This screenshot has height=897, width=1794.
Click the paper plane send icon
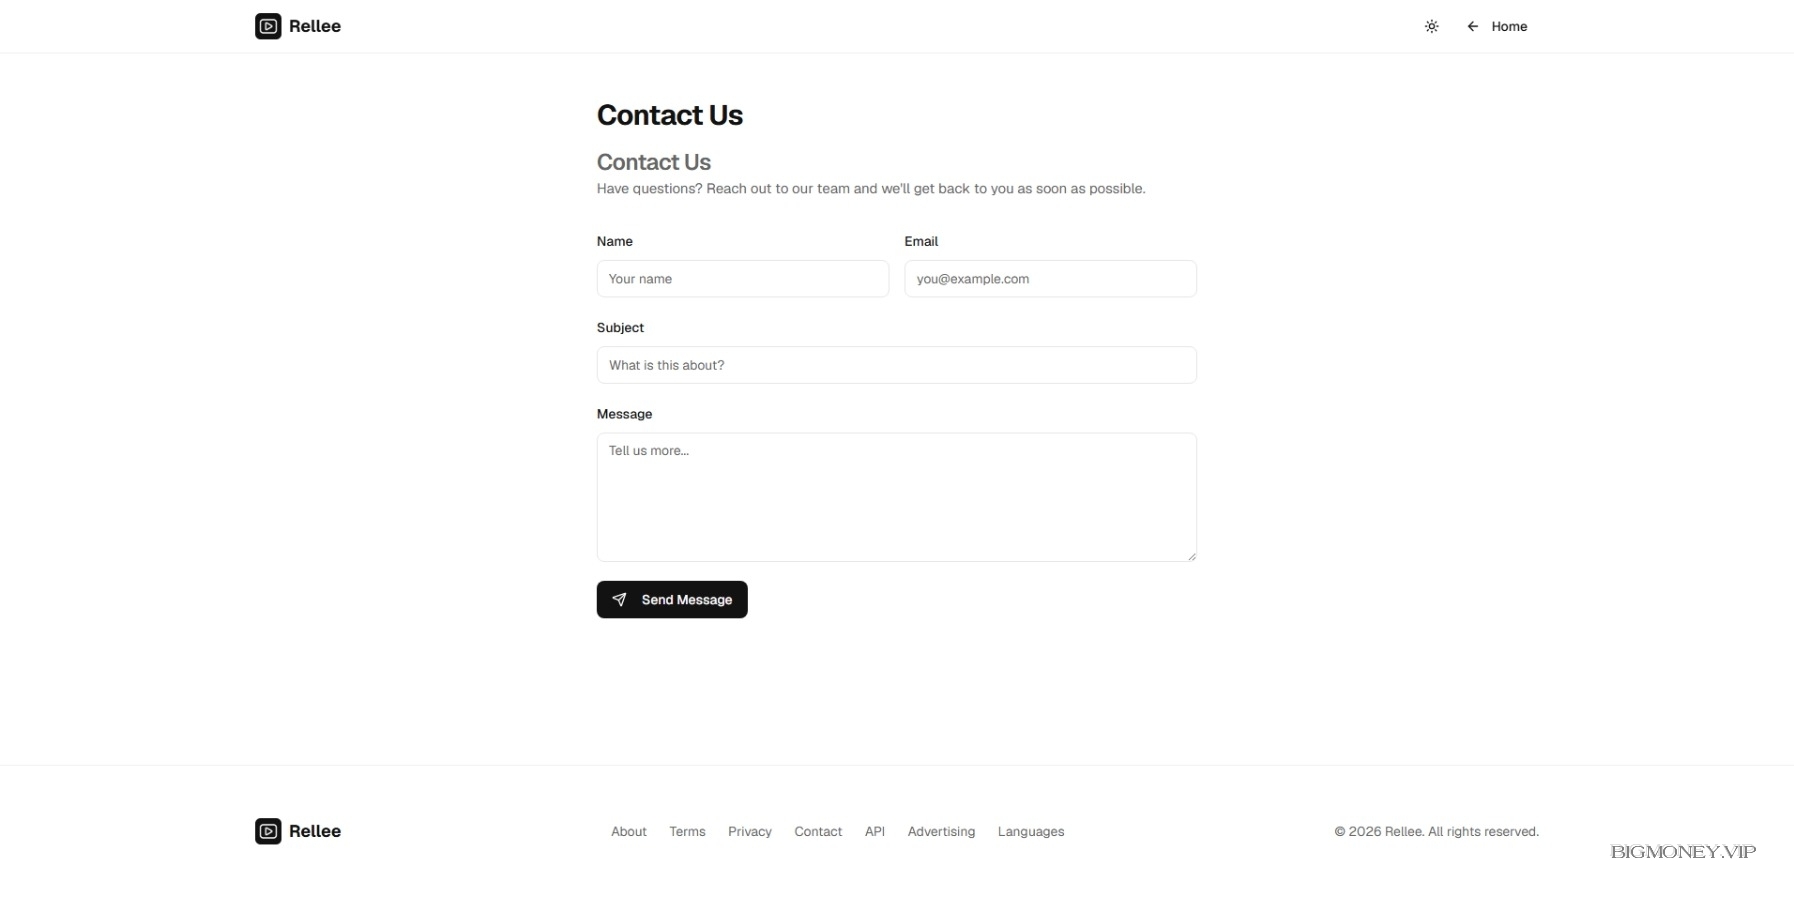(x=620, y=600)
